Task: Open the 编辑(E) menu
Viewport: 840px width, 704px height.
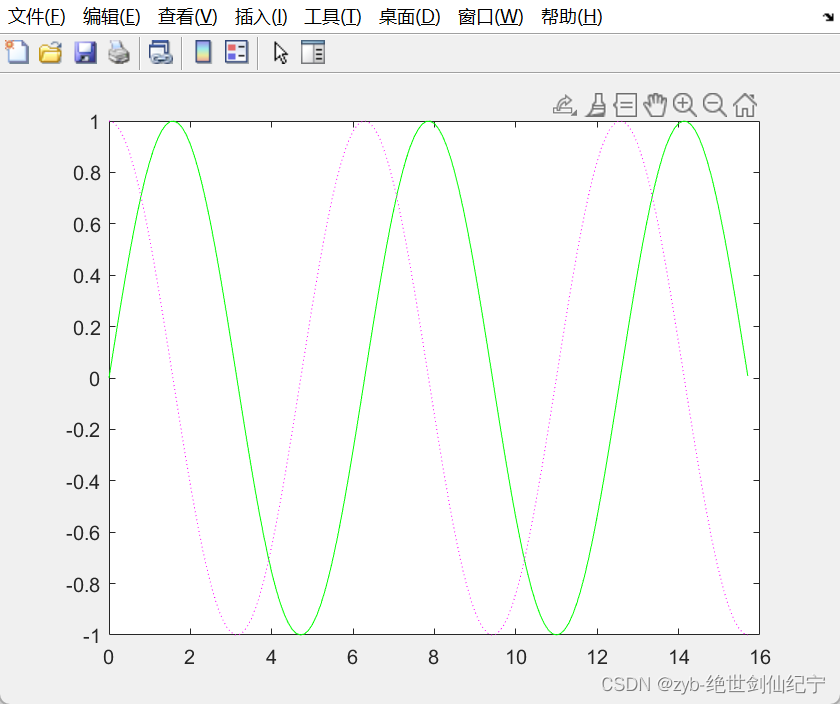Action: click(x=111, y=17)
